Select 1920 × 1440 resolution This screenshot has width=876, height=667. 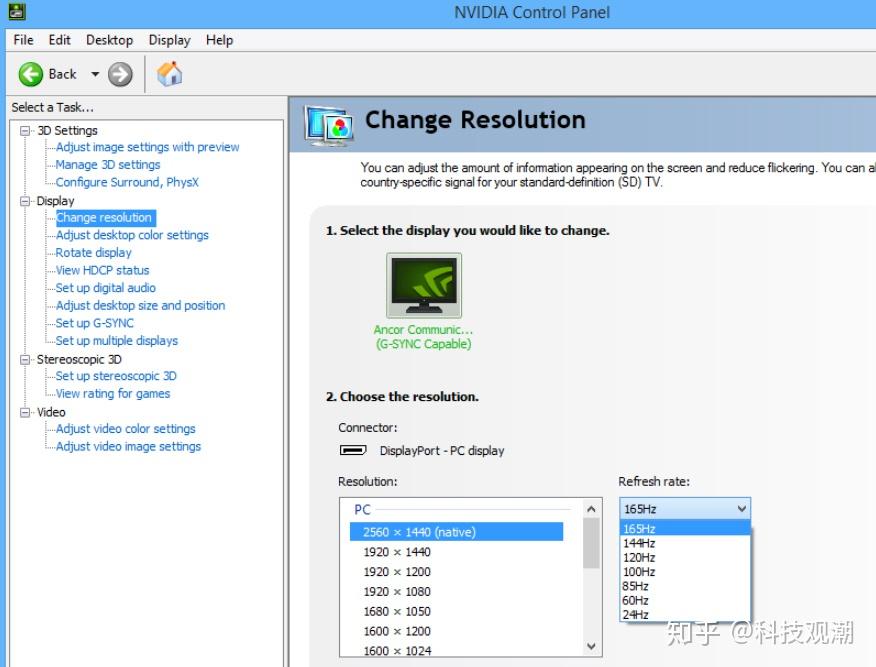(397, 552)
